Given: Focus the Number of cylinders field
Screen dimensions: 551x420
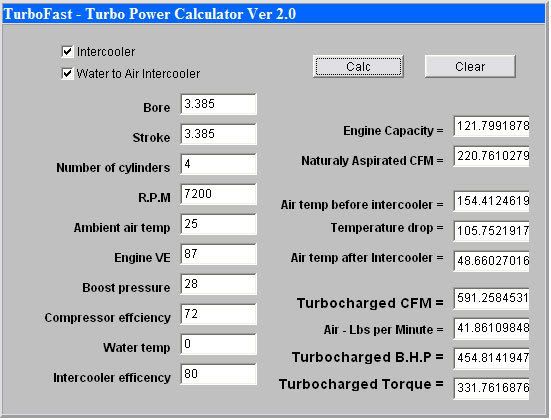Looking at the screenshot, I should click(219, 164).
